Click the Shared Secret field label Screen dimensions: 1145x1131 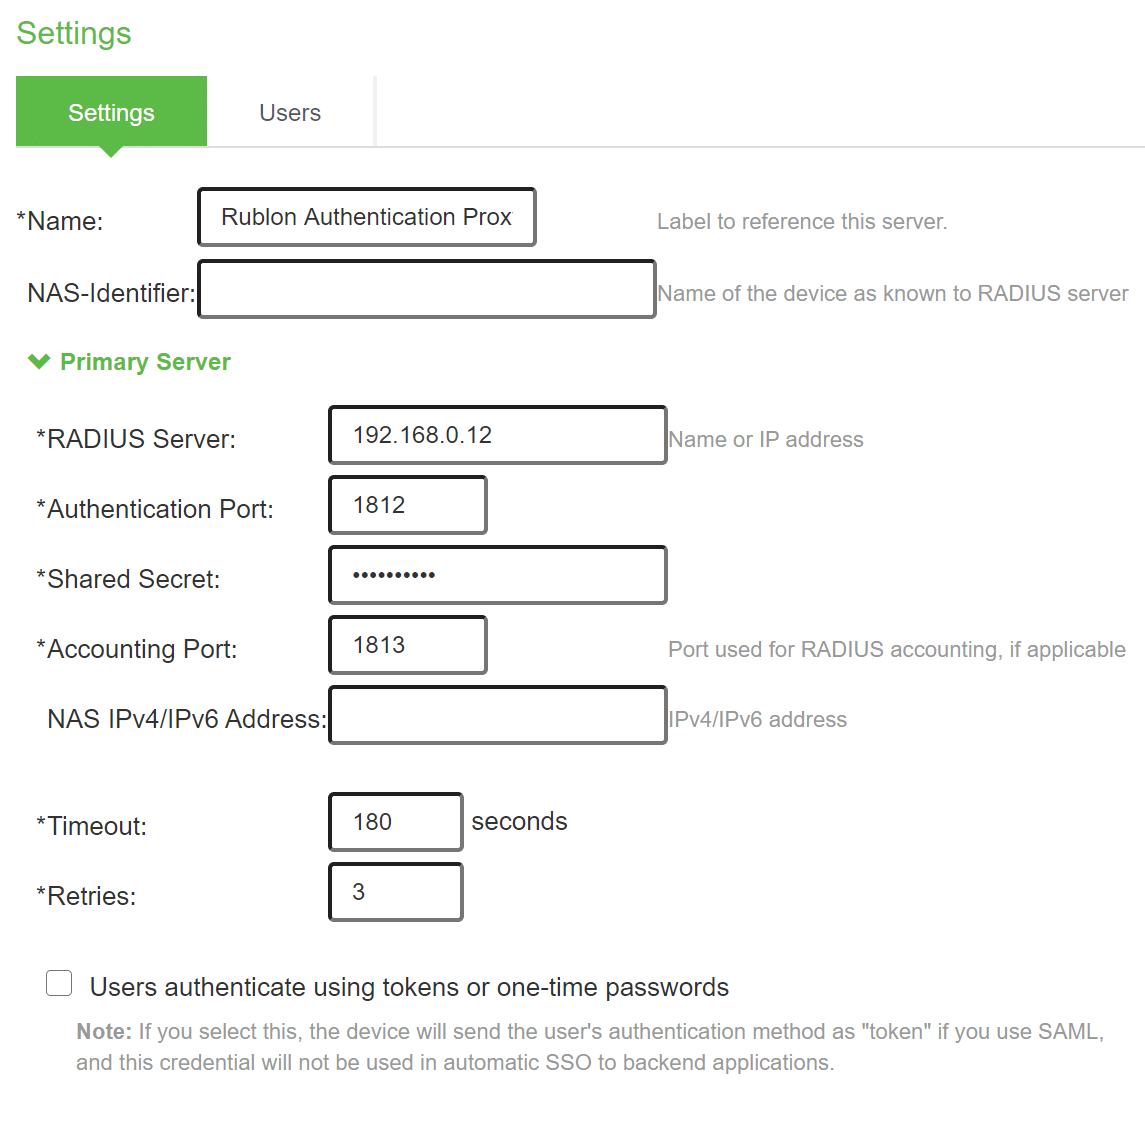128,579
